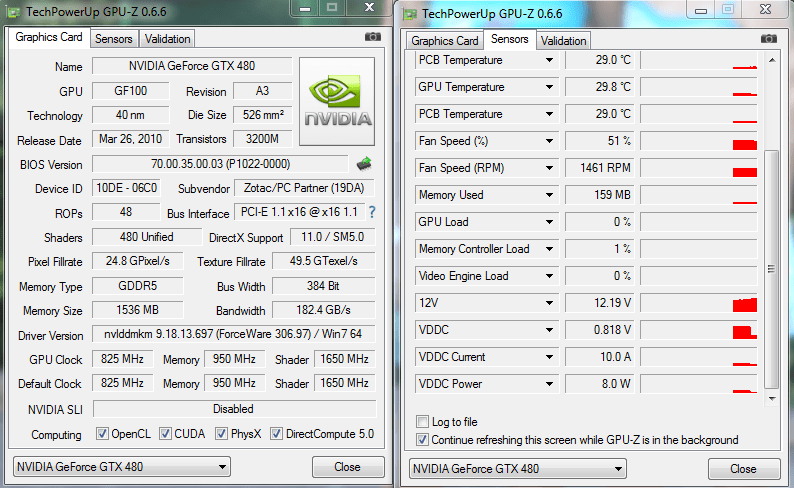The height and width of the screenshot is (488, 794).
Task: Click the Fan Speed (%) history graph
Action: click(x=699, y=141)
